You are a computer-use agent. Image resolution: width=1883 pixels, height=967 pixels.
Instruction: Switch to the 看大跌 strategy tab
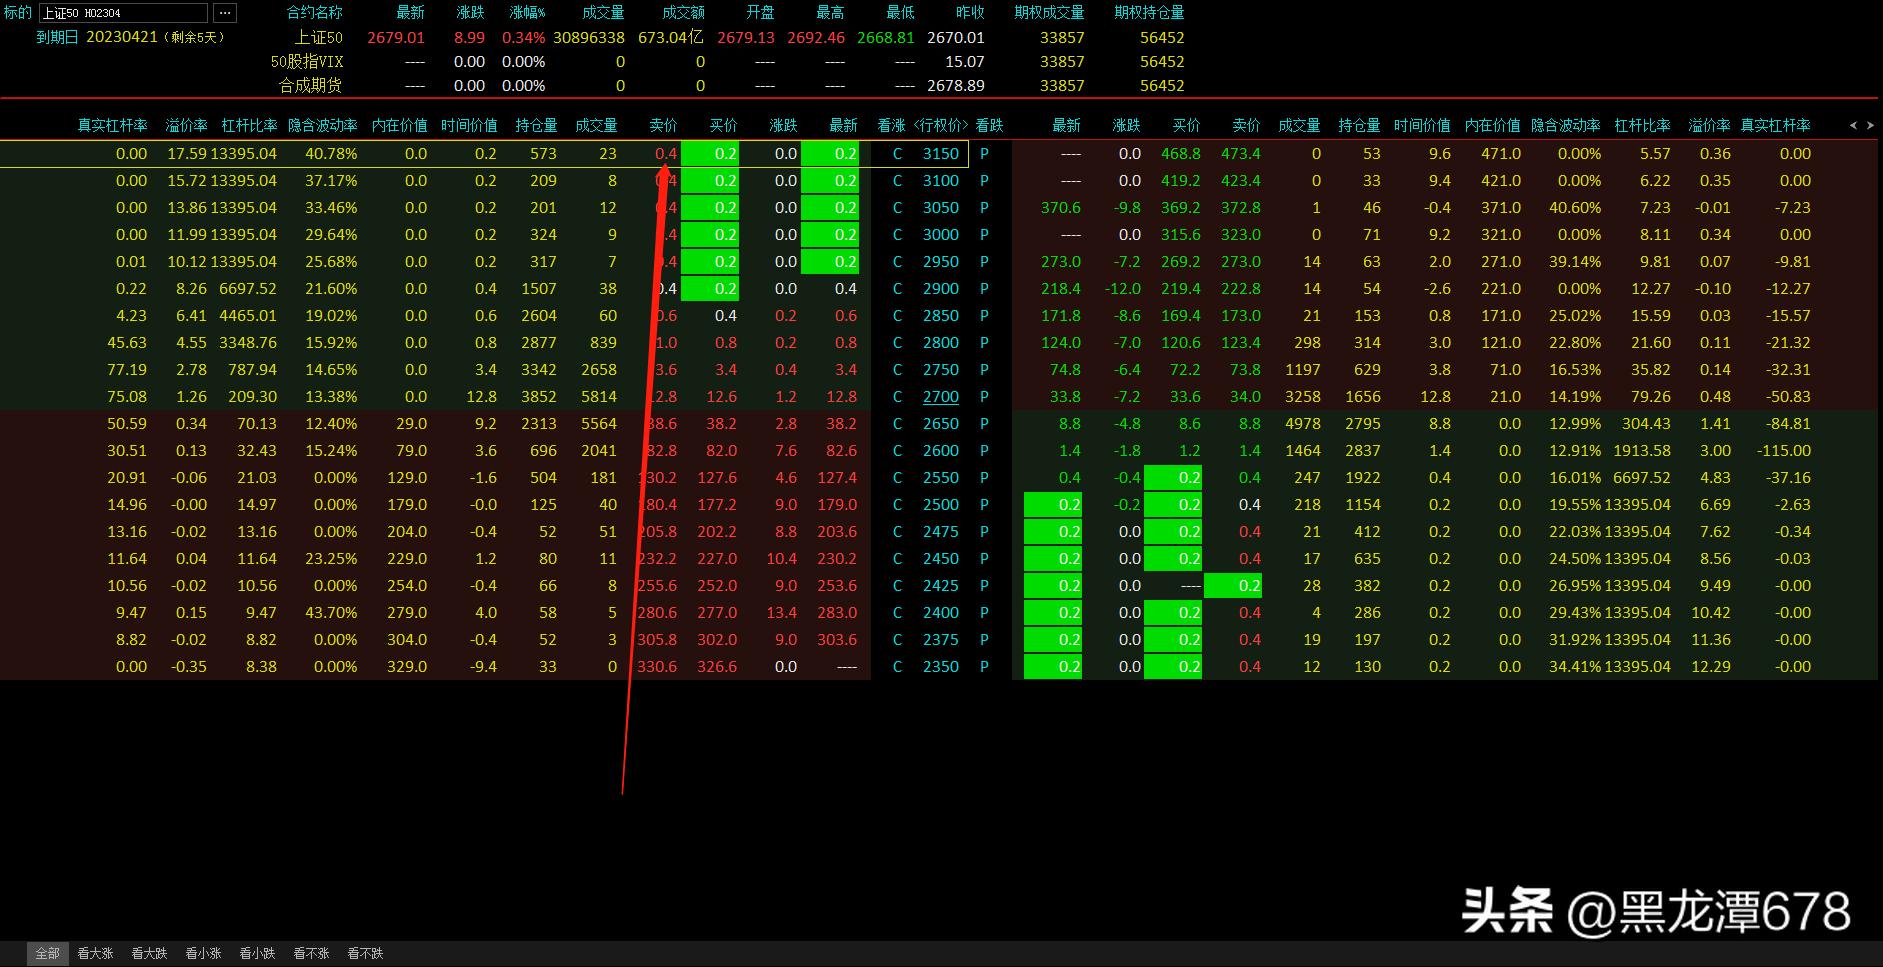point(149,954)
